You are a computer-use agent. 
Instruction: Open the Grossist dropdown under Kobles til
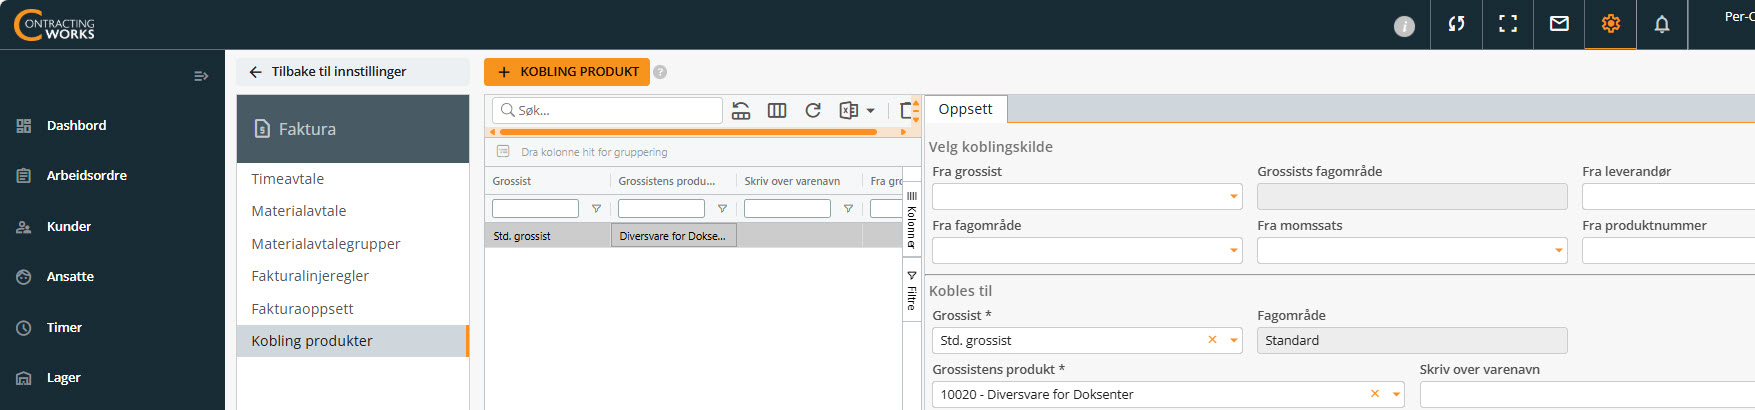tap(1234, 340)
